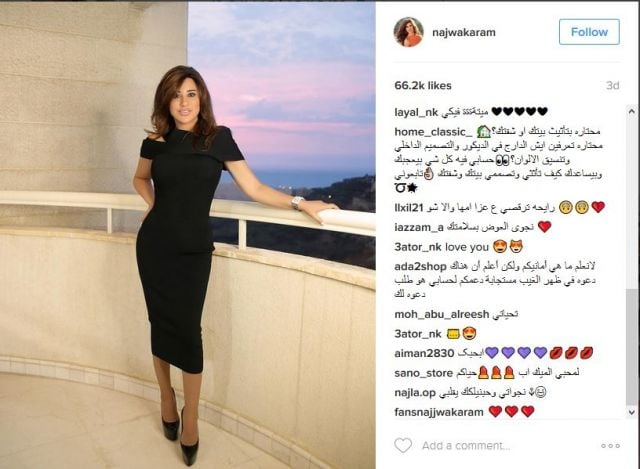Open aiman2830 commenter profile
The height and width of the screenshot is (469, 640).
point(424,353)
